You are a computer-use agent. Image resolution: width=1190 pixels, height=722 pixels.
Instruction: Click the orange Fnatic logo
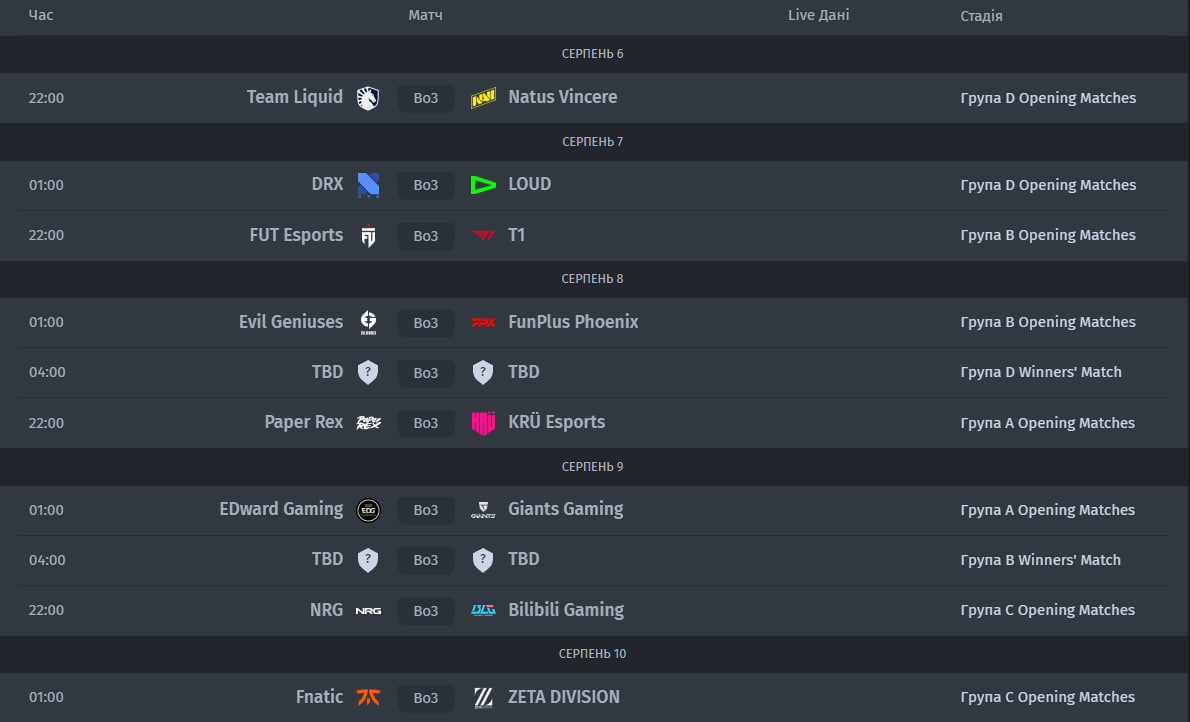point(368,697)
